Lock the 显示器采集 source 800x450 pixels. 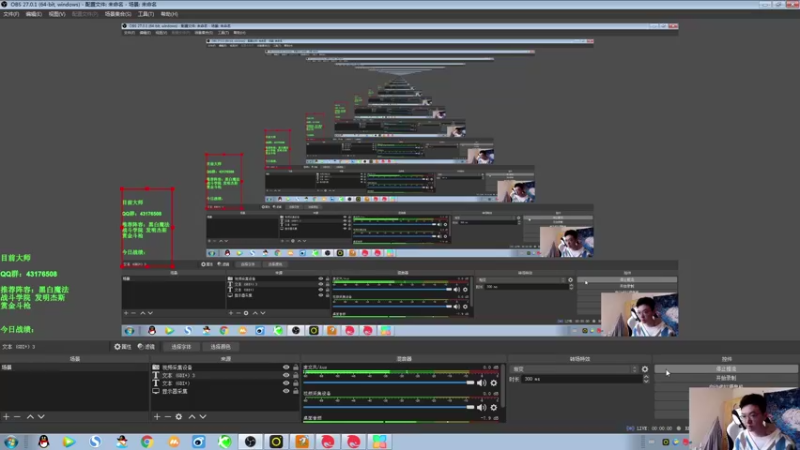pyautogui.click(x=296, y=391)
